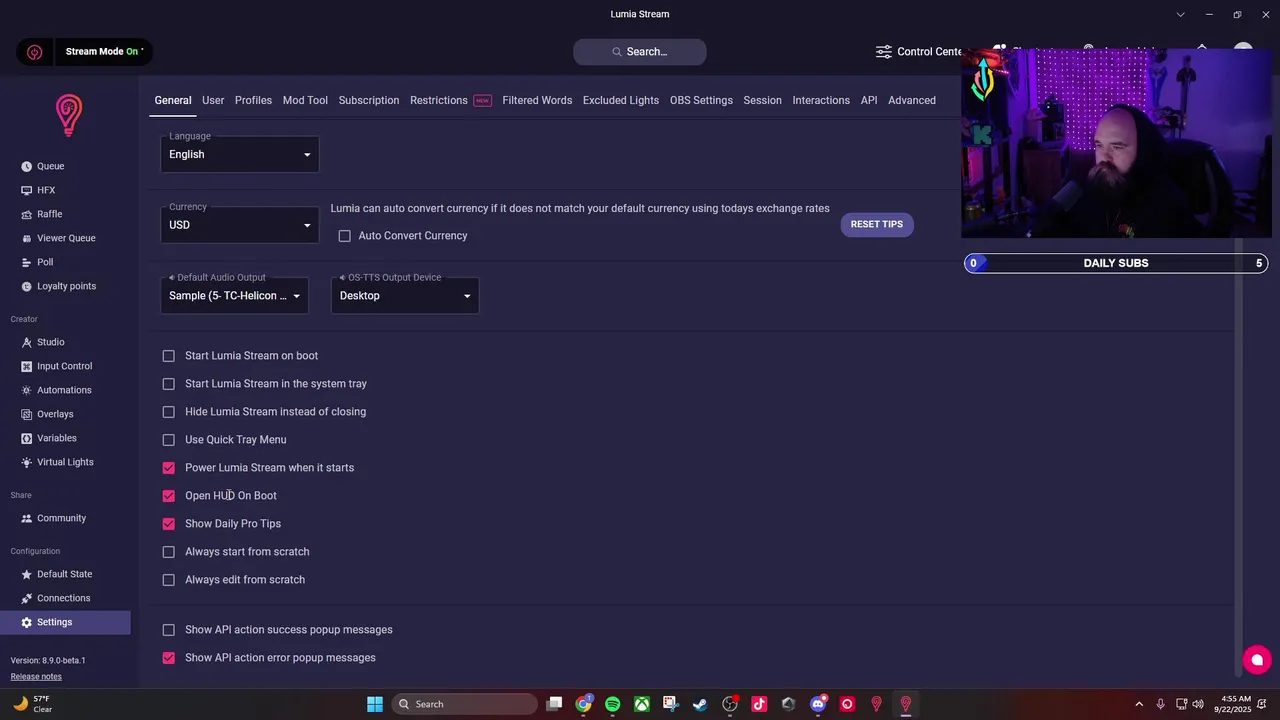Open the Filtered Words tab
The width and height of the screenshot is (1280, 720).
pos(537,100)
